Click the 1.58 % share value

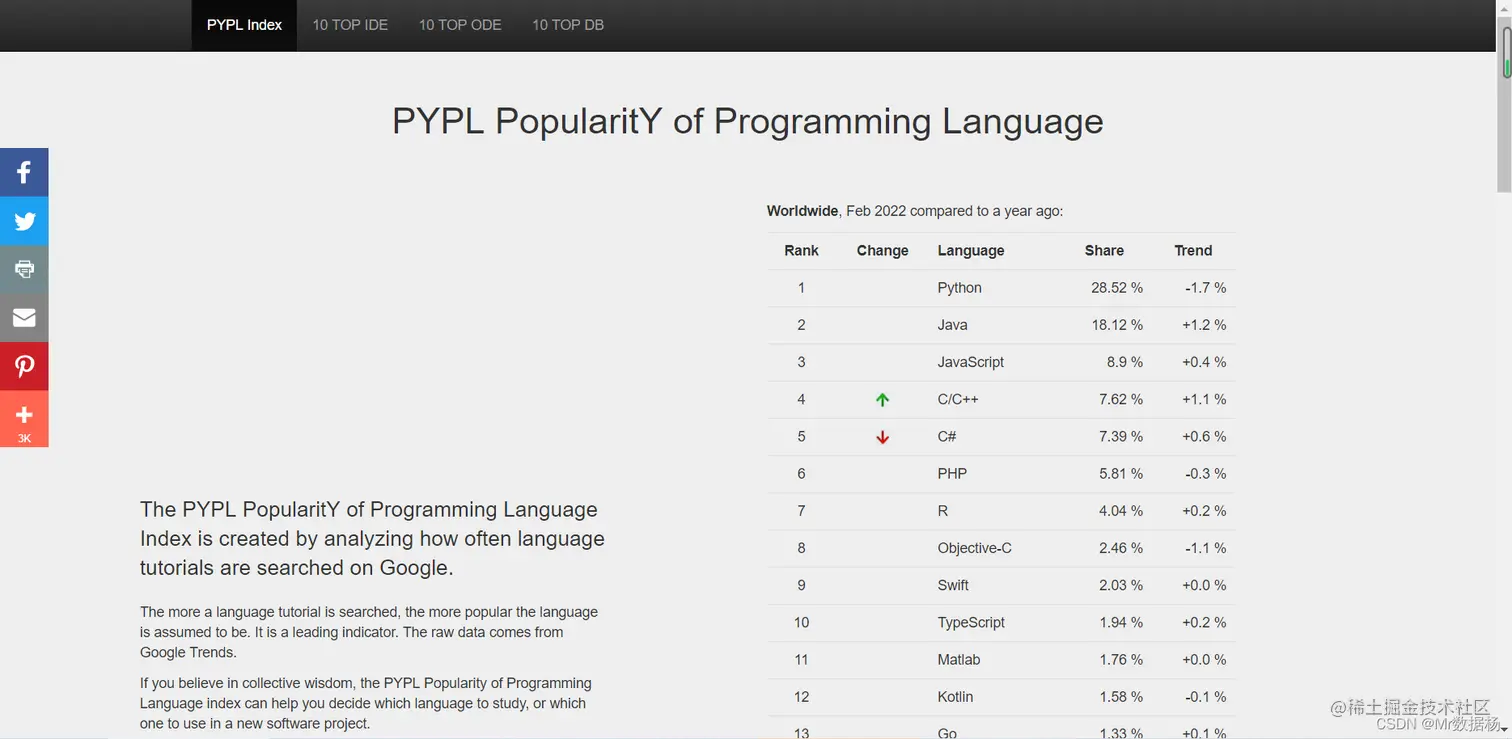coord(1121,697)
